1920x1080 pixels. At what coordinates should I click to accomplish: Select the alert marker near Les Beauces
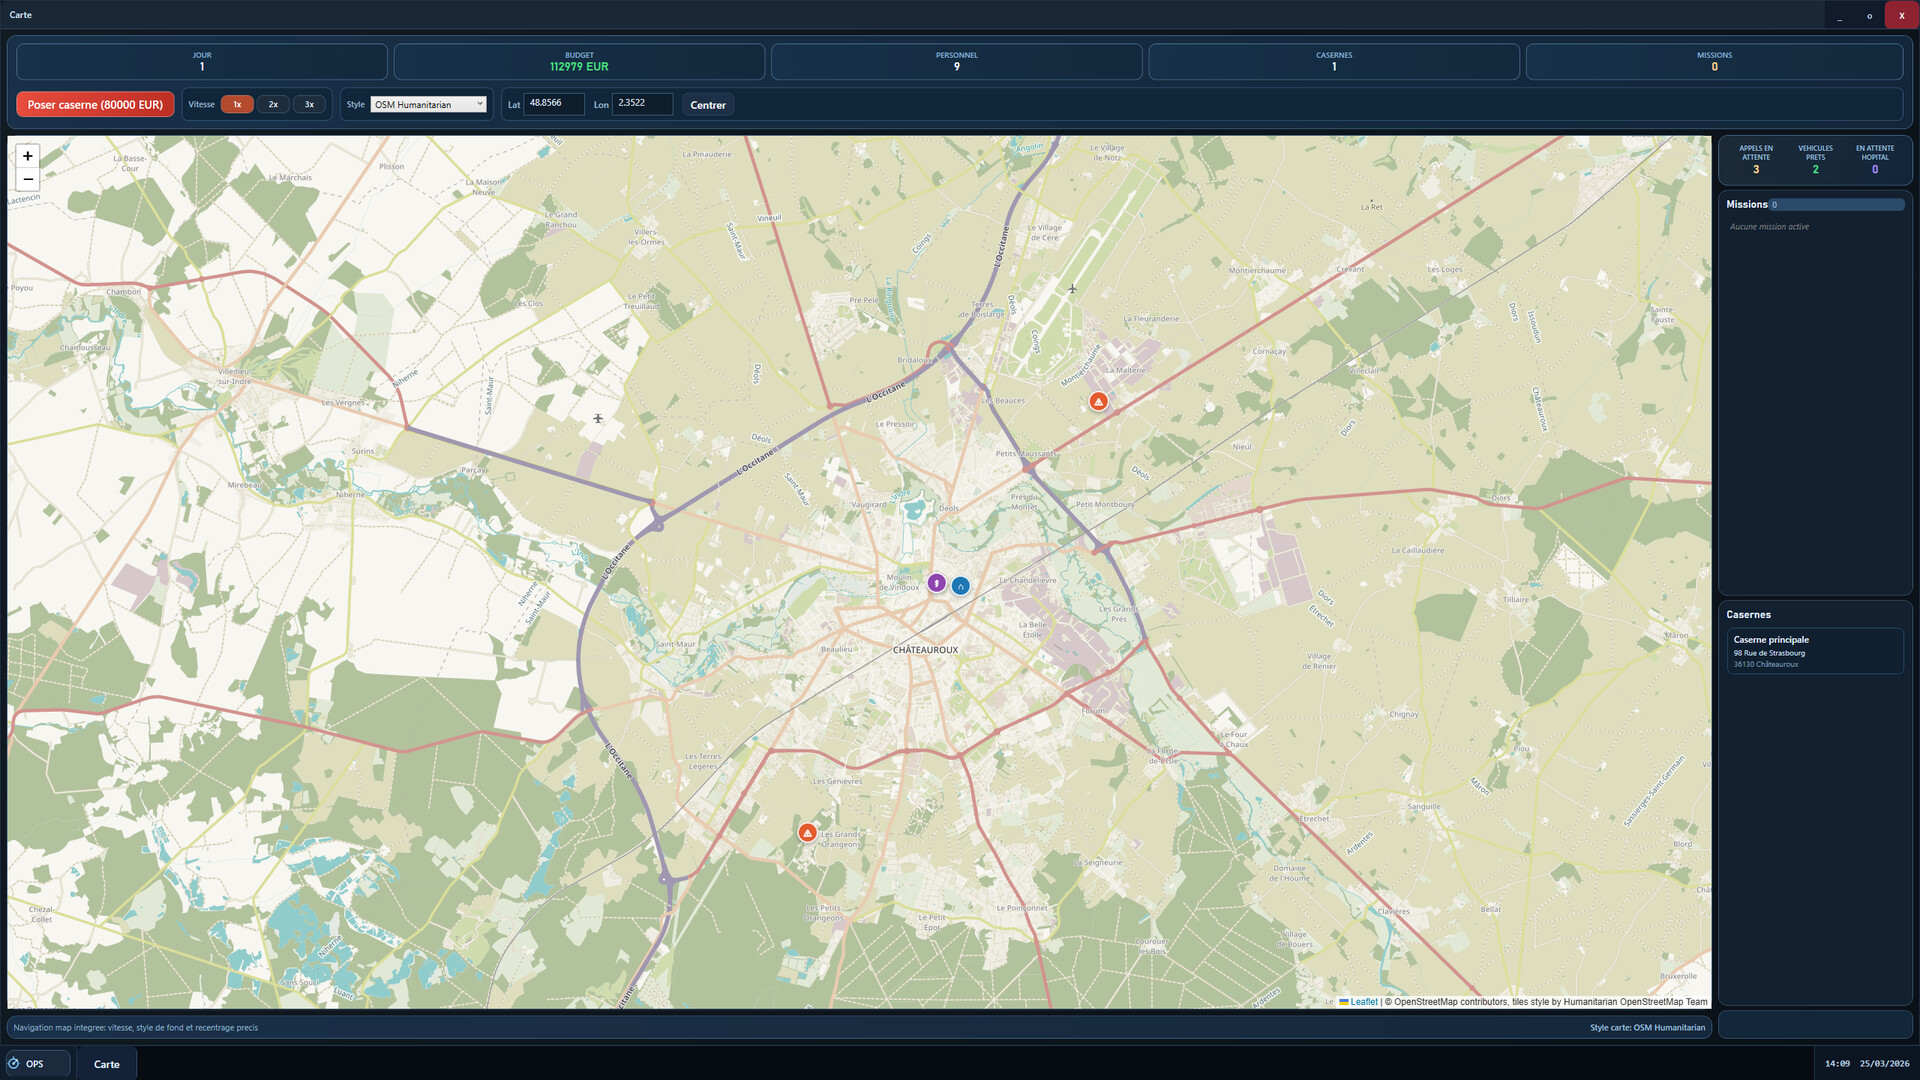[x=1098, y=401]
